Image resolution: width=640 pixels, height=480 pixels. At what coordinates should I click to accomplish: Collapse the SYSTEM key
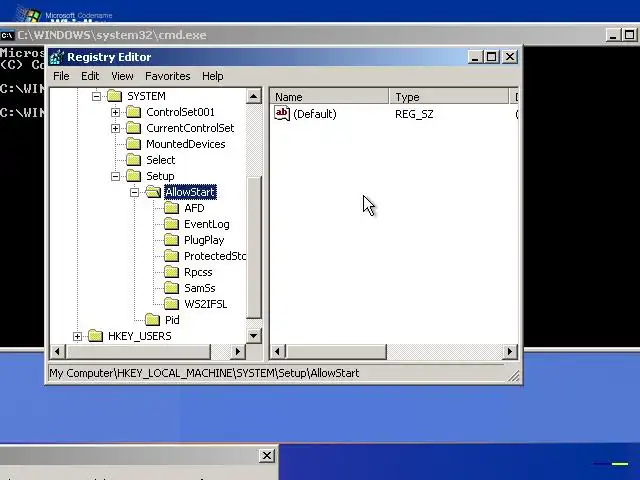(96, 96)
